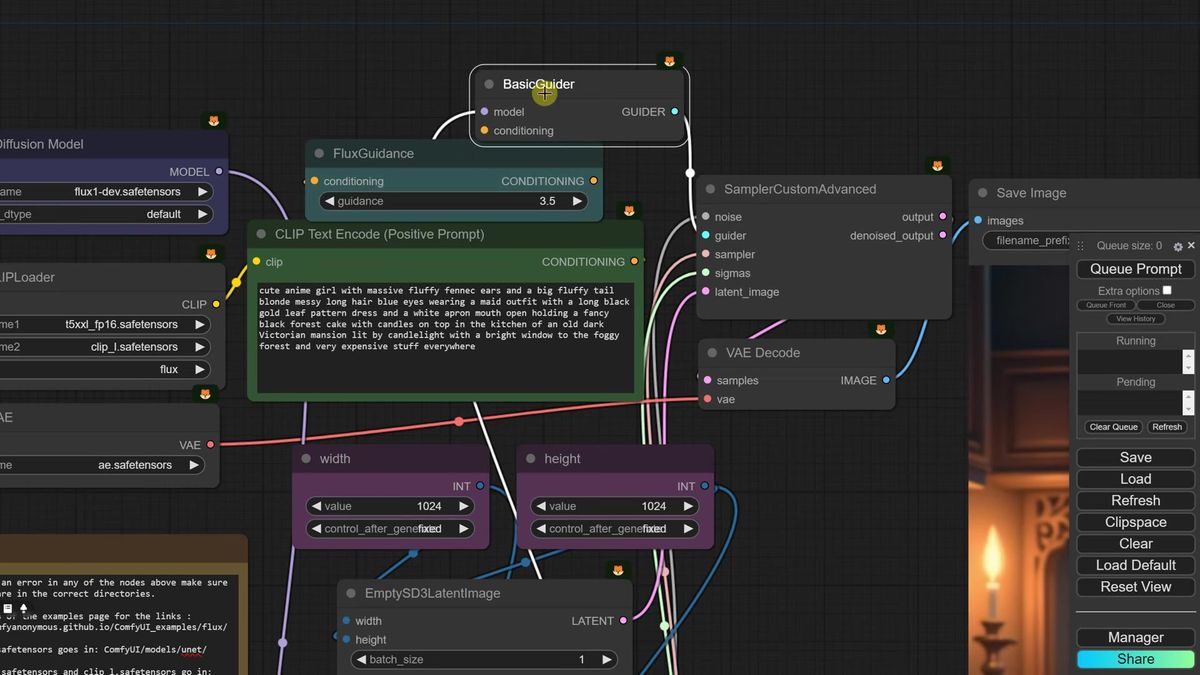Collapse the width node via title dot

(x=306, y=458)
